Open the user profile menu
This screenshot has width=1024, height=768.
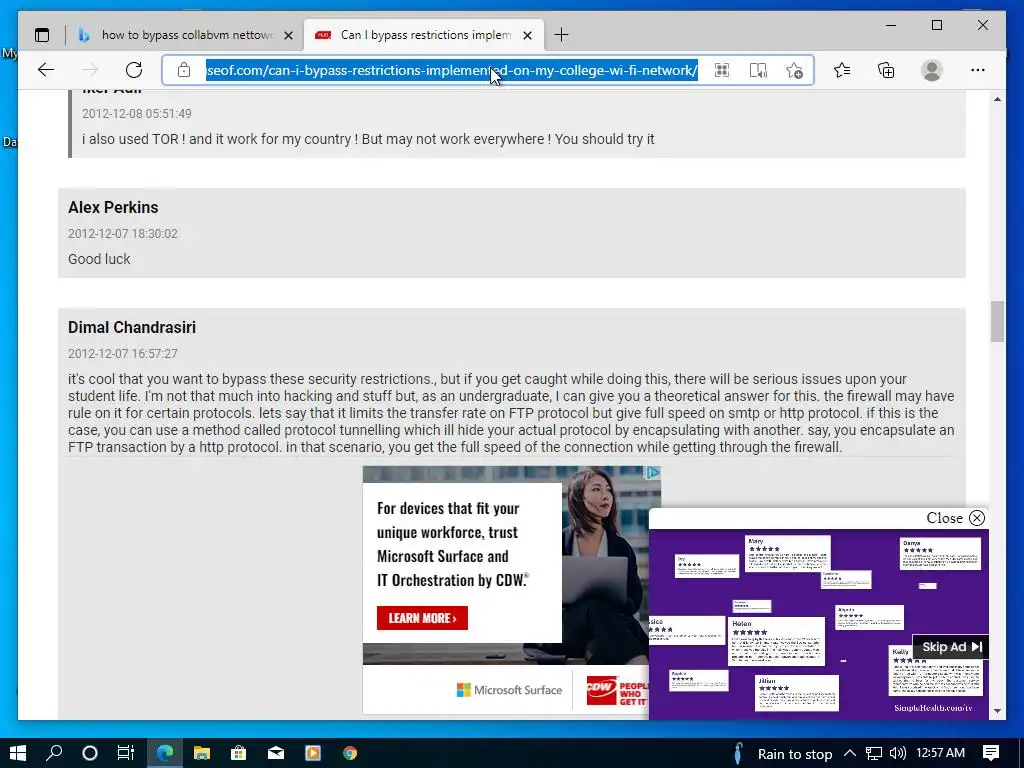(x=932, y=70)
